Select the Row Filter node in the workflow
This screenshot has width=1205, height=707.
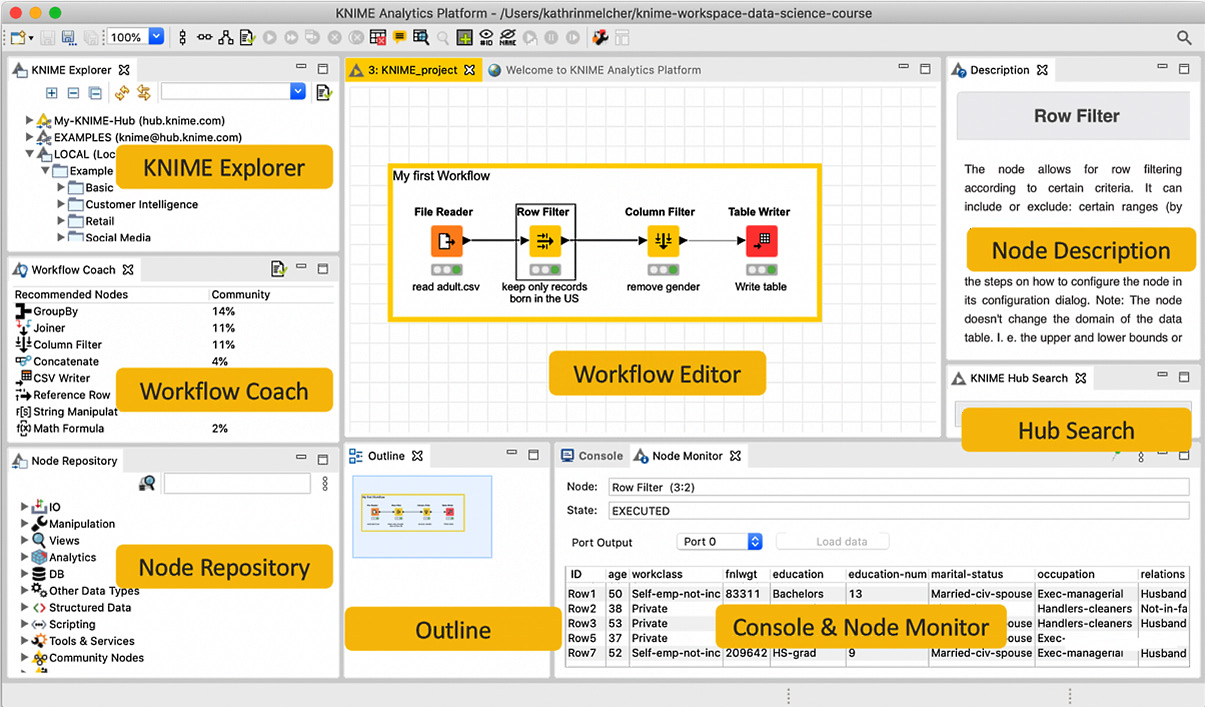[545, 240]
